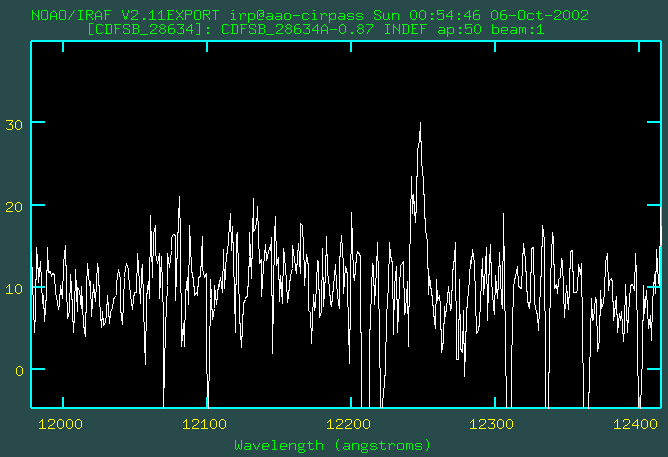This screenshot has width=668, height=457.
Task: Click the 12300 wavelength tick label
Action: coord(496,424)
